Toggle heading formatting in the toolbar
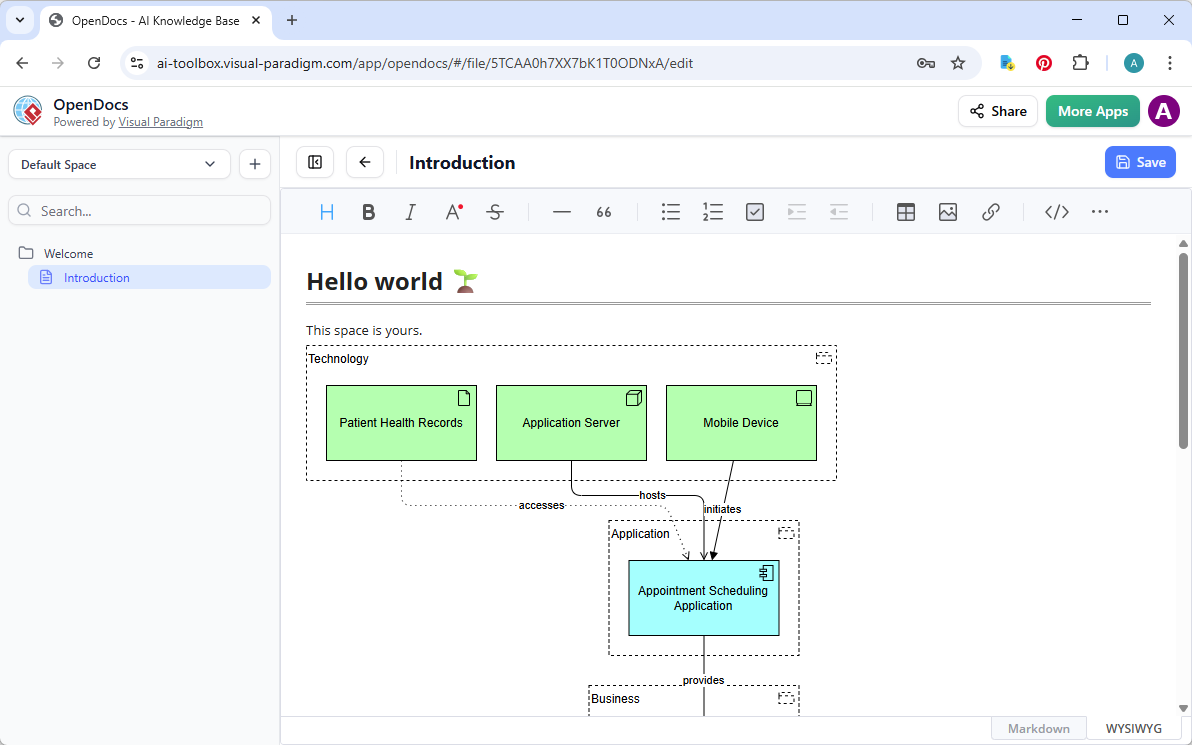The image size is (1192, 745). [x=326, y=211]
